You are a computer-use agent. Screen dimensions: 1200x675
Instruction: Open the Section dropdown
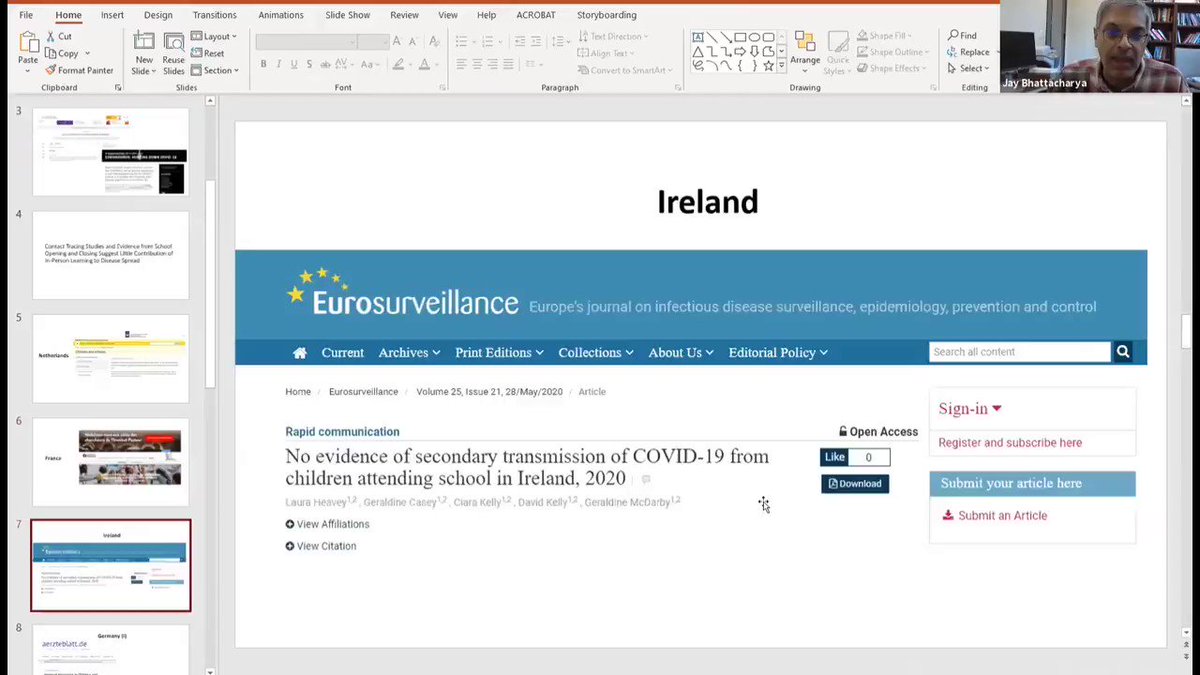point(215,70)
